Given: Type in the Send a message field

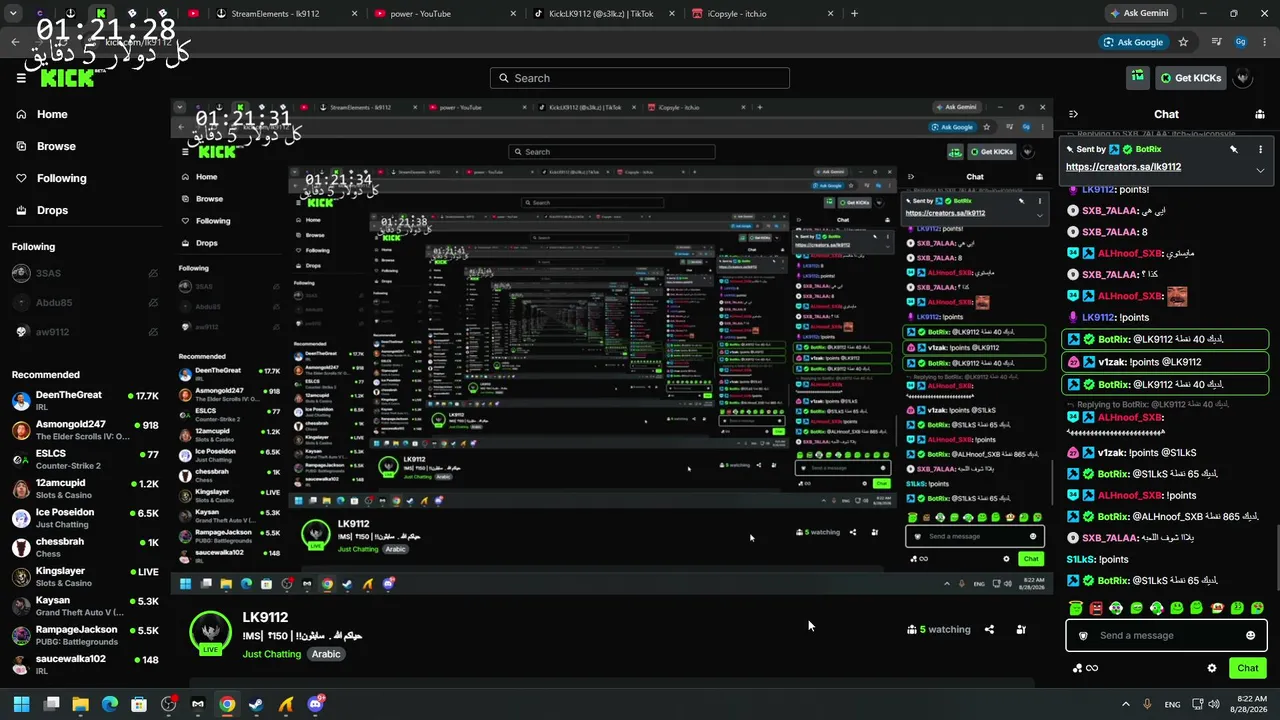Looking at the screenshot, I should coord(1166,635).
